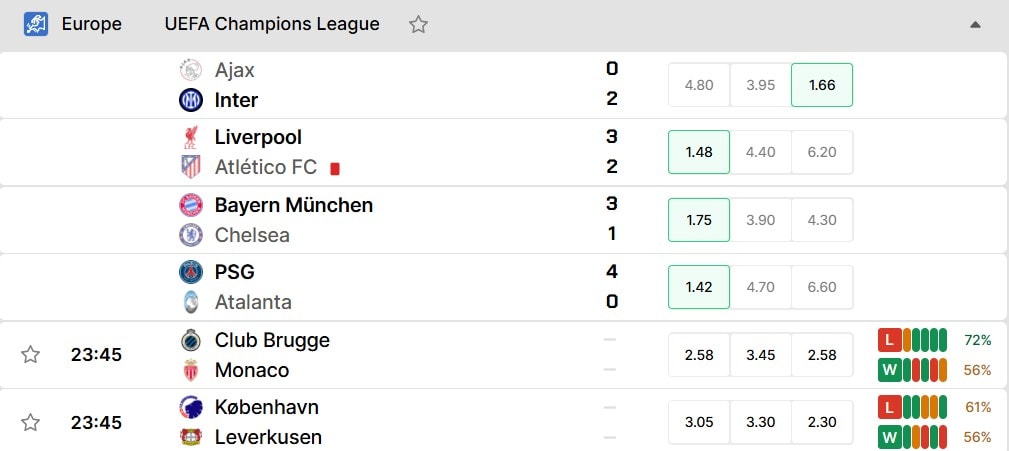Click the PSG club crest
This screenshot has width=1009, height=451.
coord(190,272)
